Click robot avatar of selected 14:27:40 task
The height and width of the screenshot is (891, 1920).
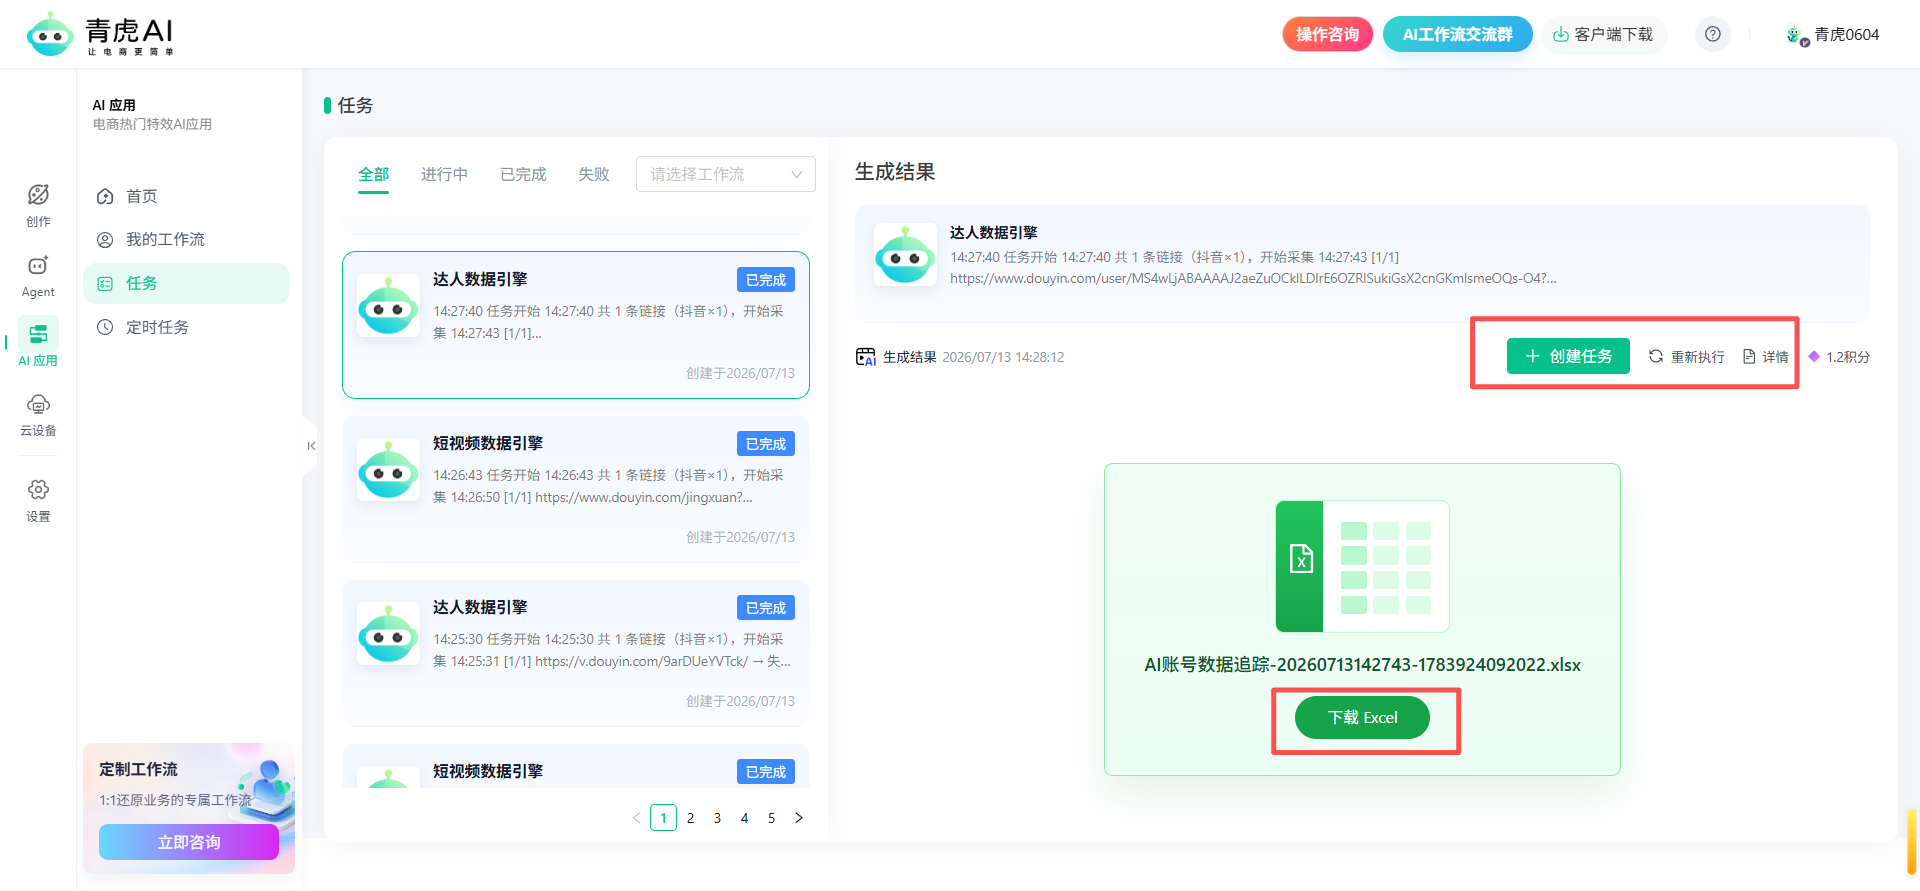388,305
